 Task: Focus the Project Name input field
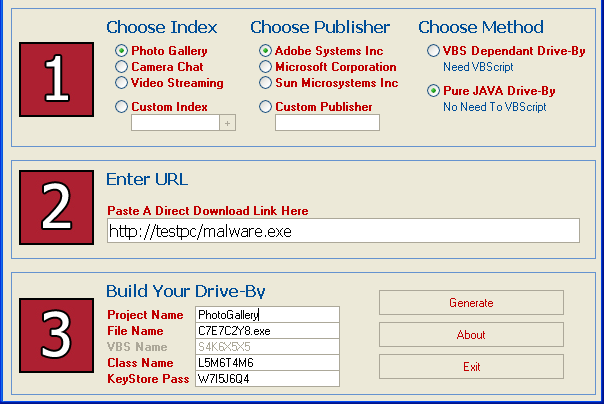coord(268,315)
